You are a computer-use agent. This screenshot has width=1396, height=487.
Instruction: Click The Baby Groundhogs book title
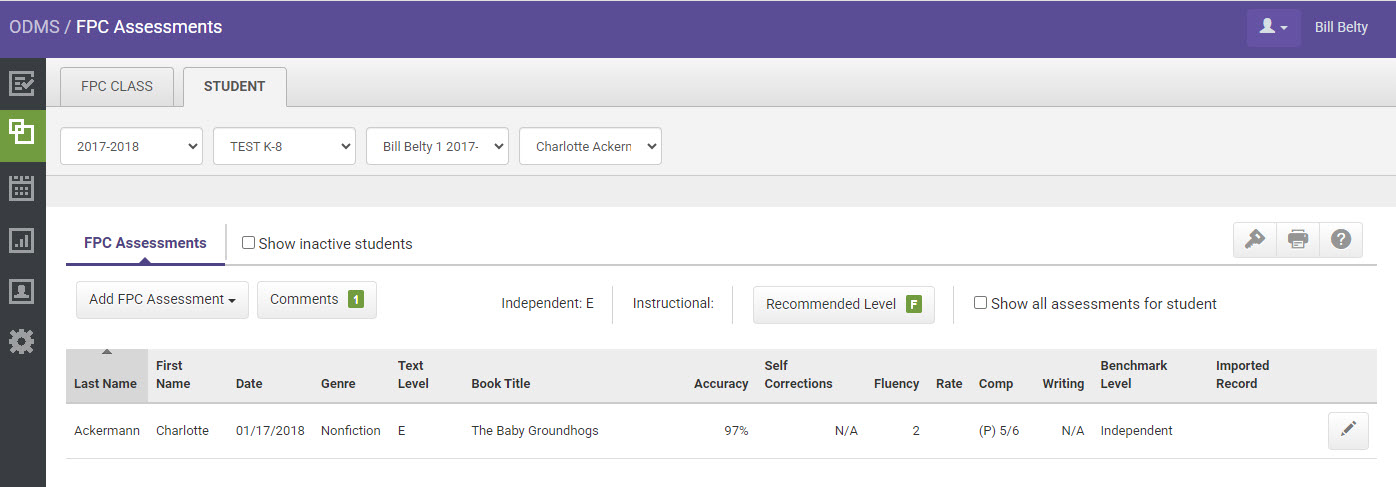pyautogui.click(x=535, y=430)
